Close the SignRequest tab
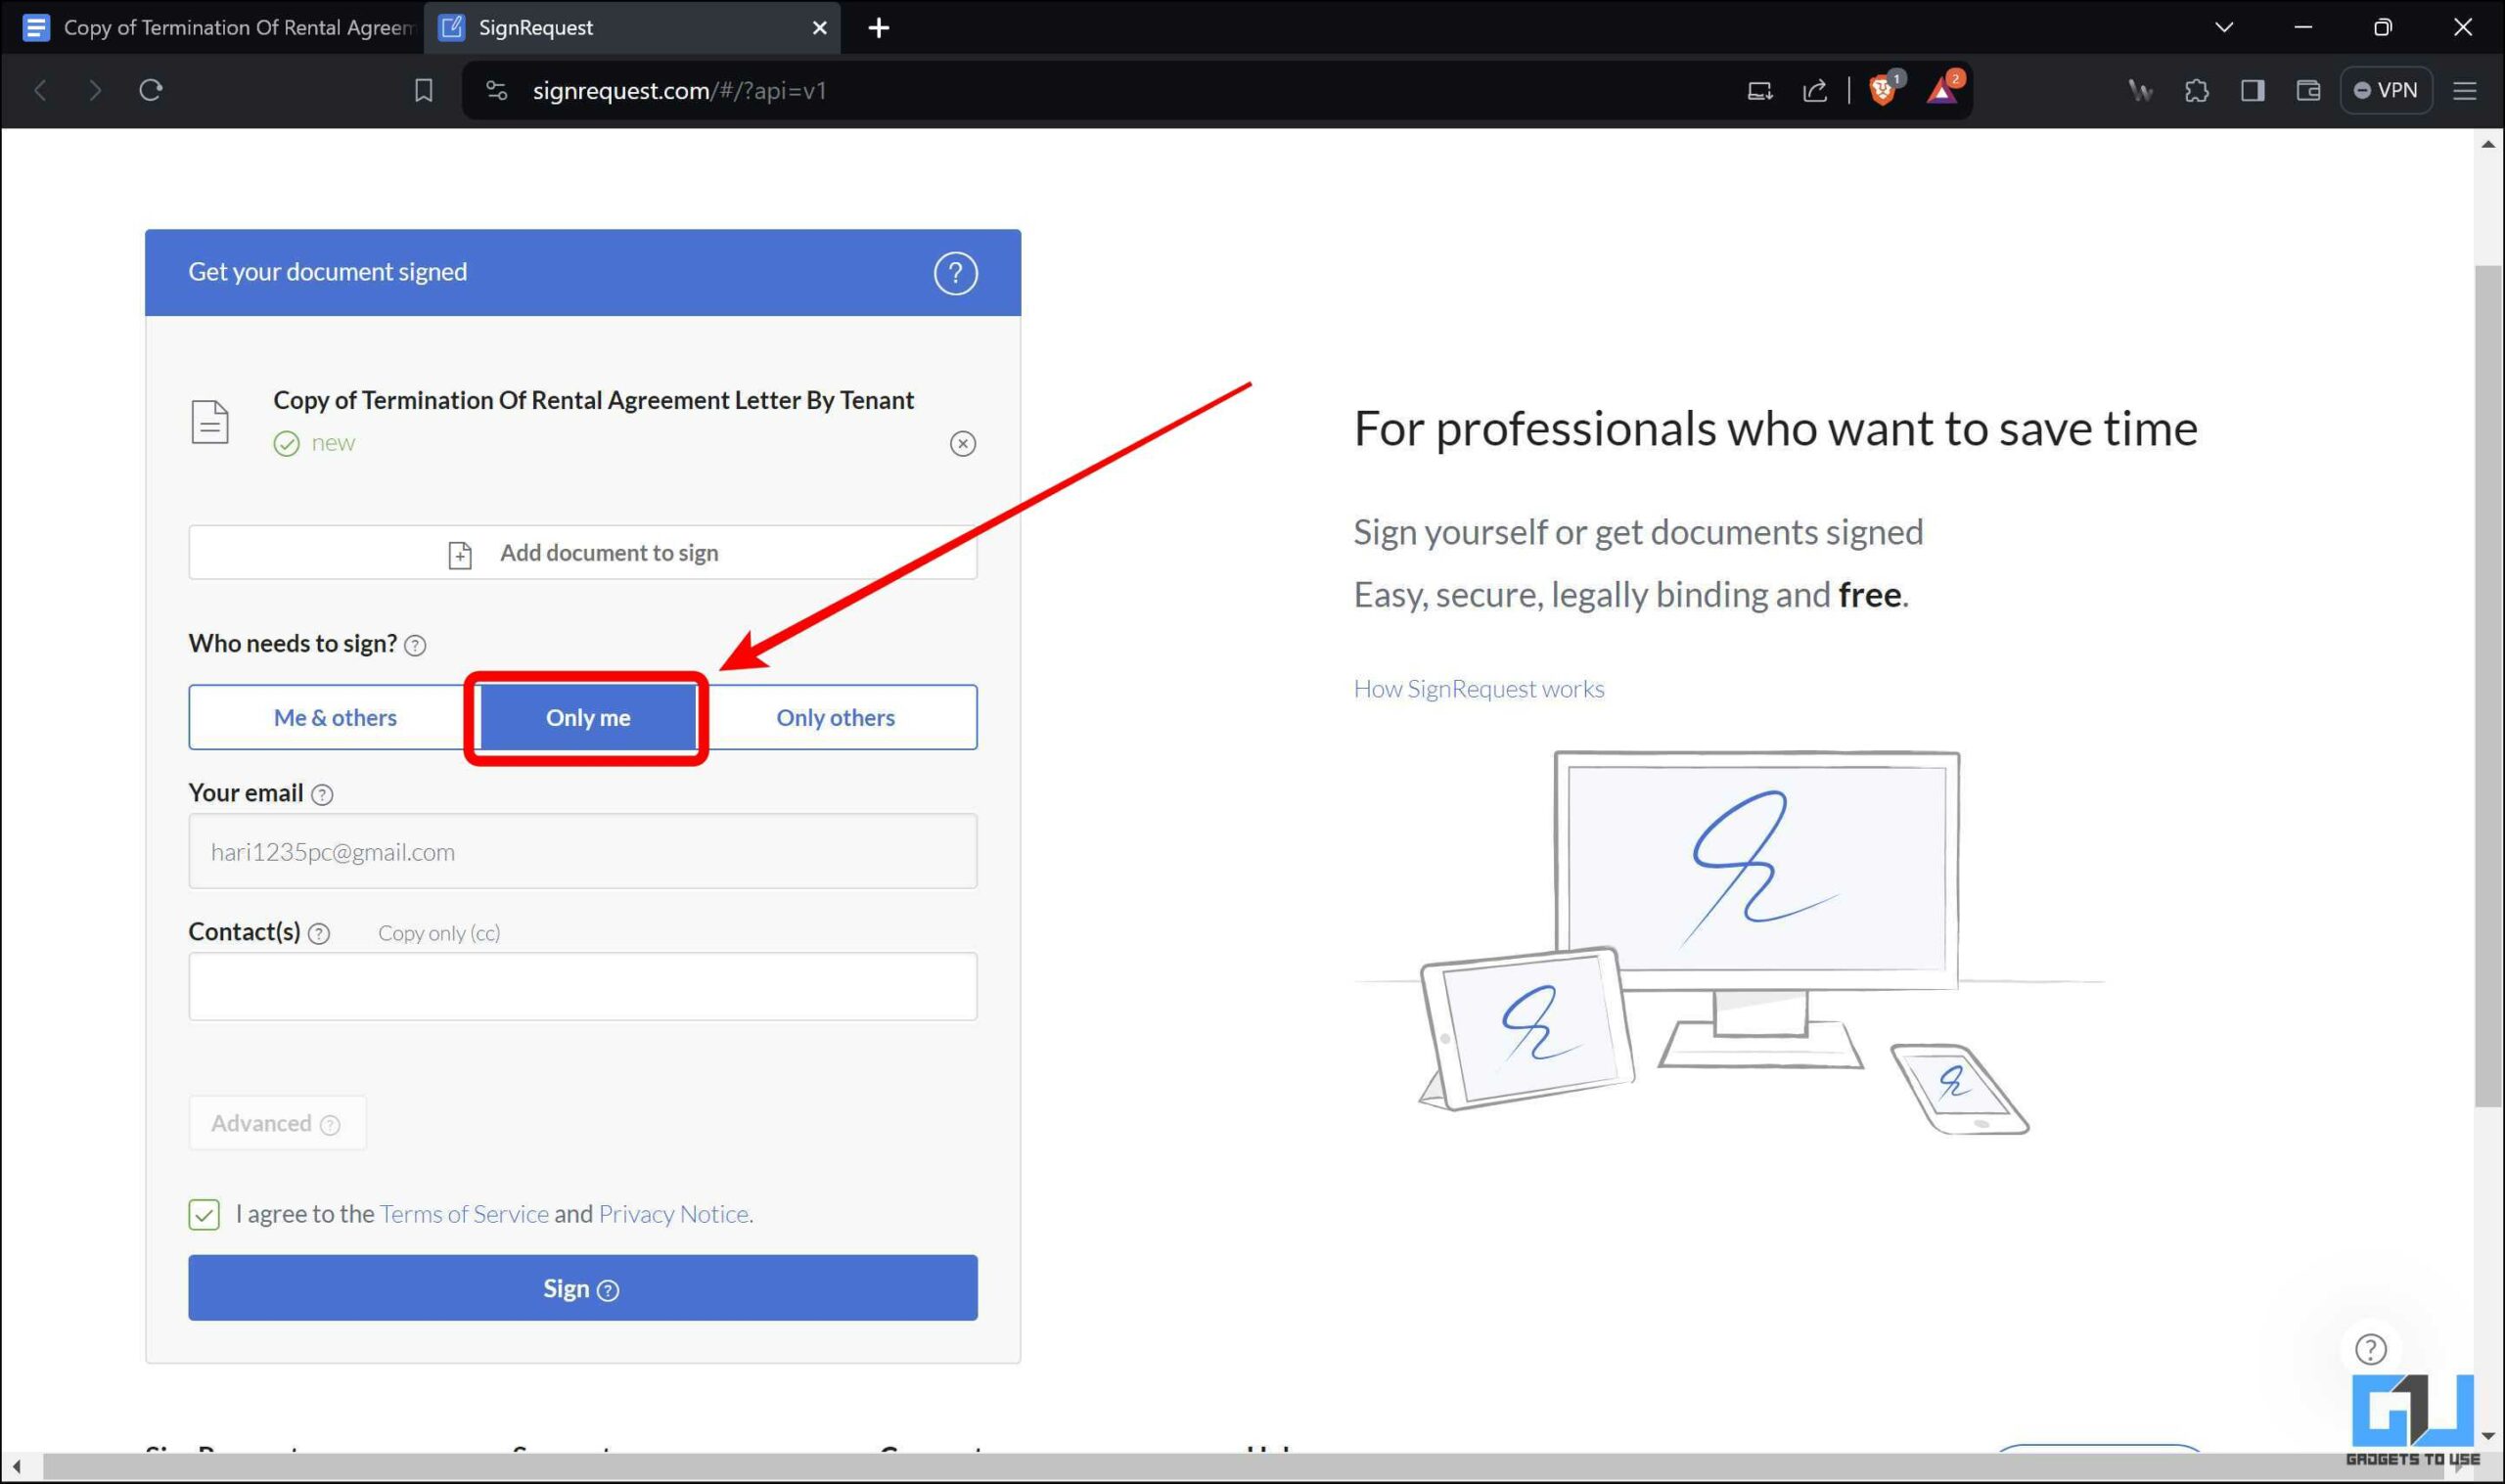2505x1484 pixels. 819,27
